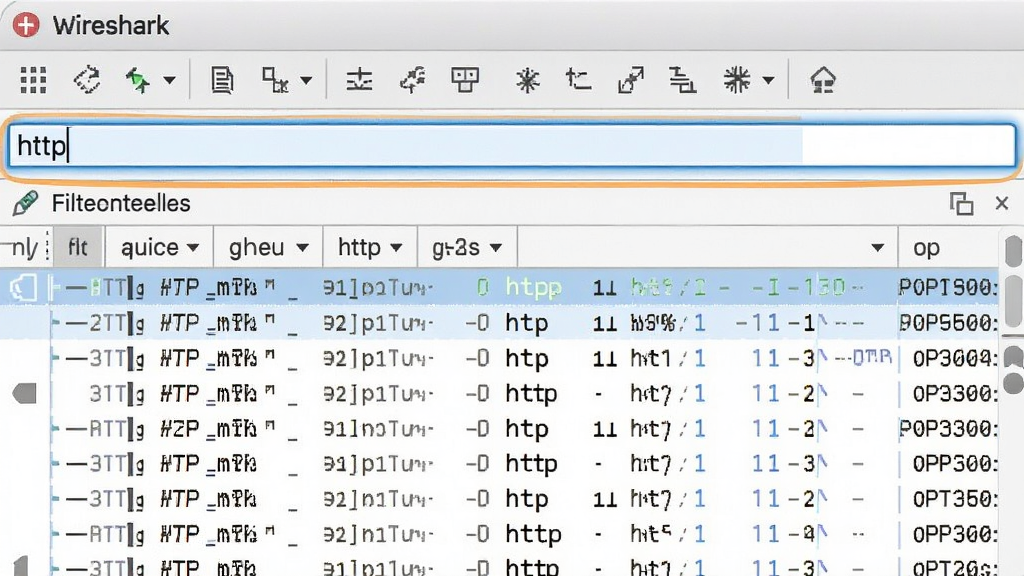
Task: Click the split-window pane toolbar icon
Action: [465, 80]
